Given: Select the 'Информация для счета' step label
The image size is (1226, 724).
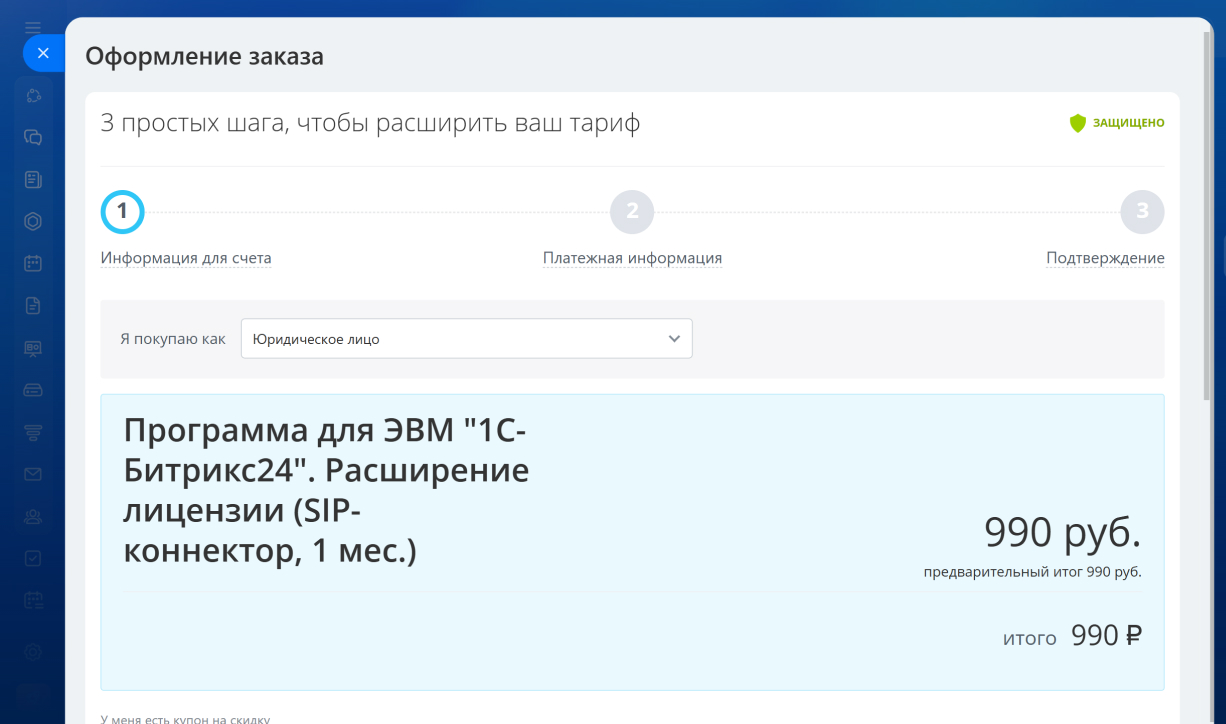Looking at the screenshot, I should click(x=186, y=258).
